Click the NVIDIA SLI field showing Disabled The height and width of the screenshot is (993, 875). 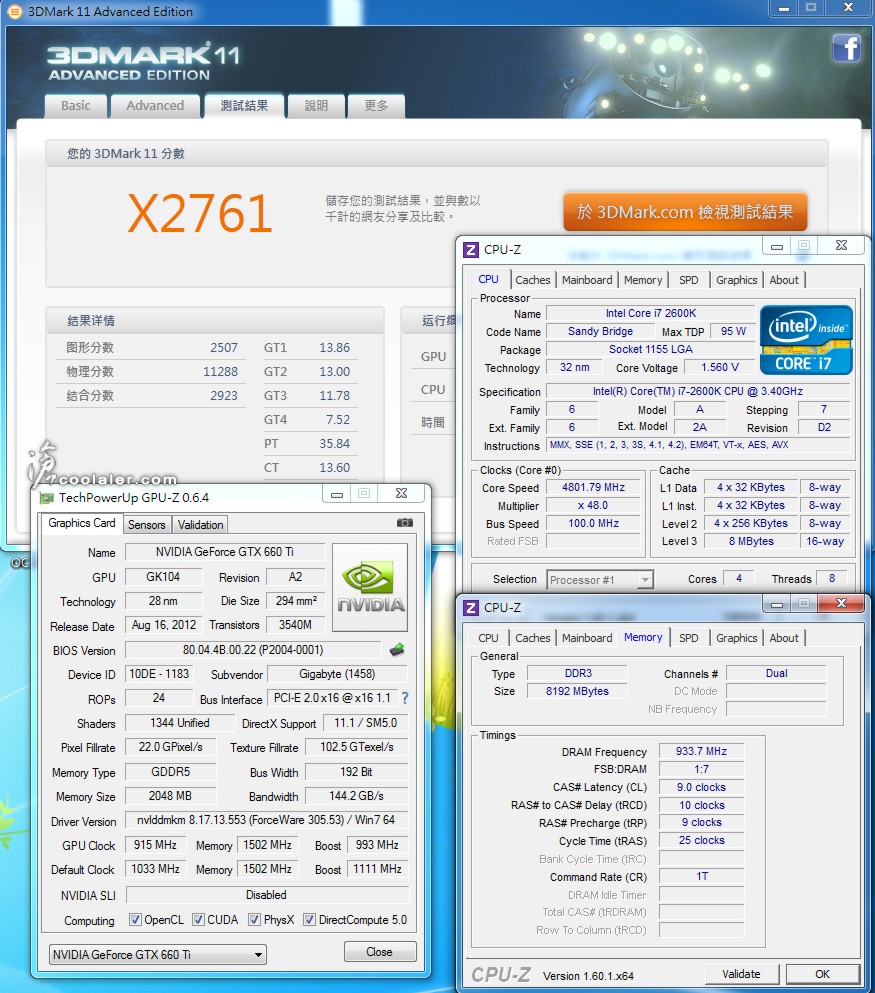click(267, 895)
